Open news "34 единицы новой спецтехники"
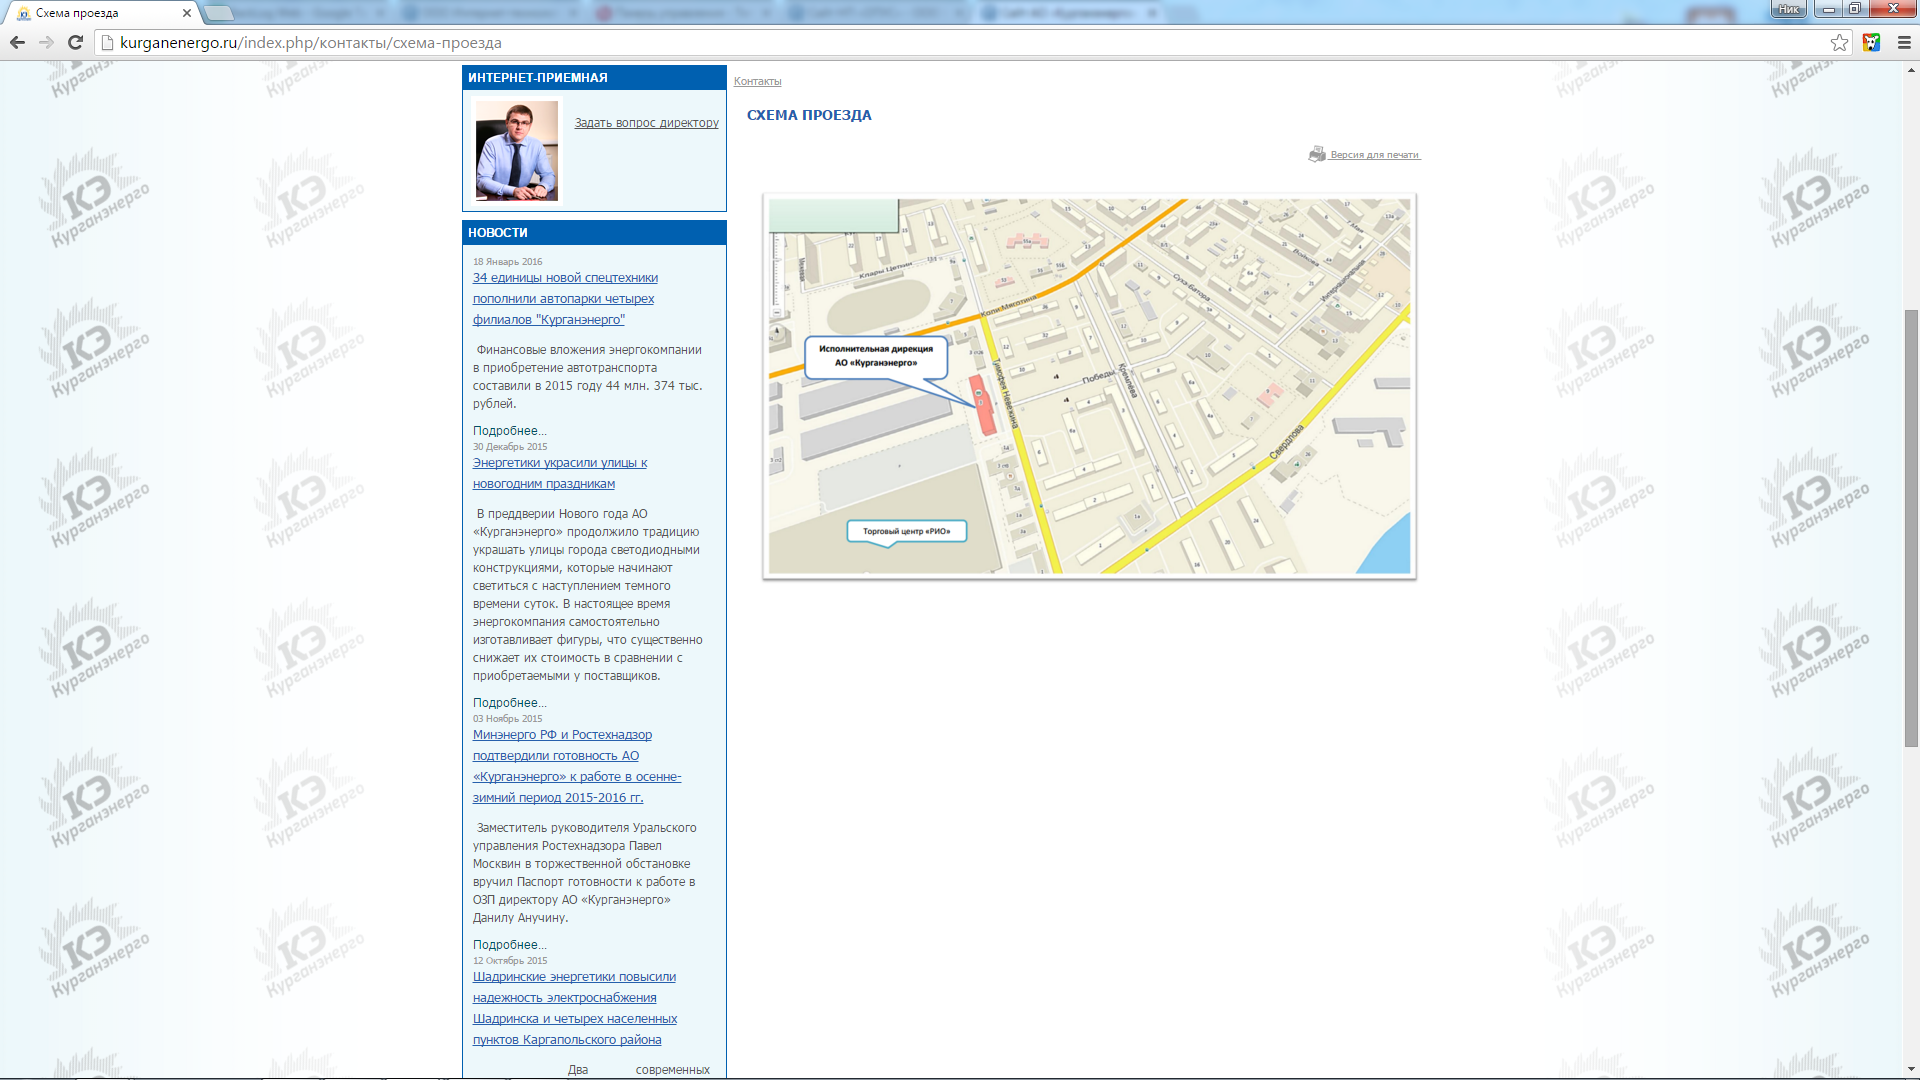The width and height of the screenshot is (1920, 1080). pyautogui.click(x=565, y=299)
